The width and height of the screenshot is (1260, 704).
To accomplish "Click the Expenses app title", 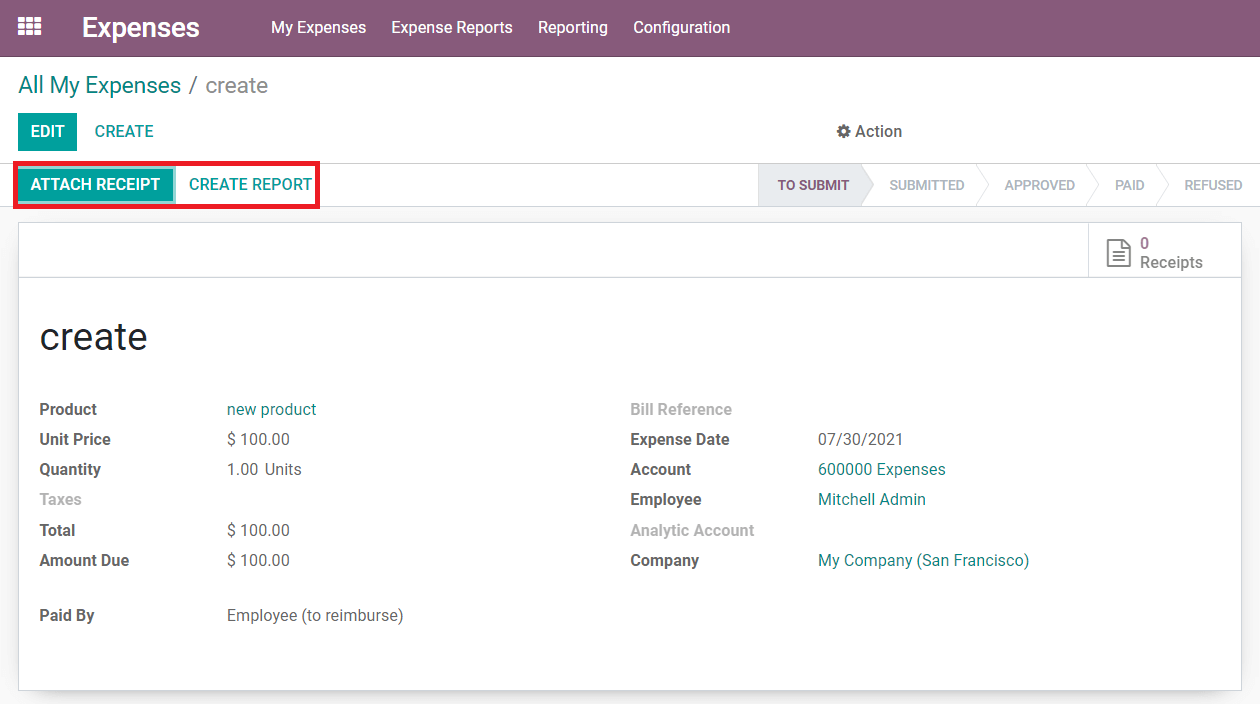I will coord(141,28).
